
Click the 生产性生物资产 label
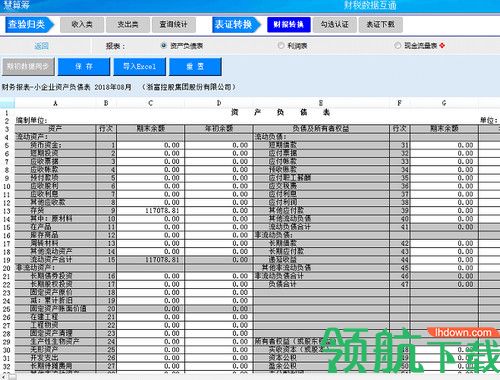(x=55, y=341)
